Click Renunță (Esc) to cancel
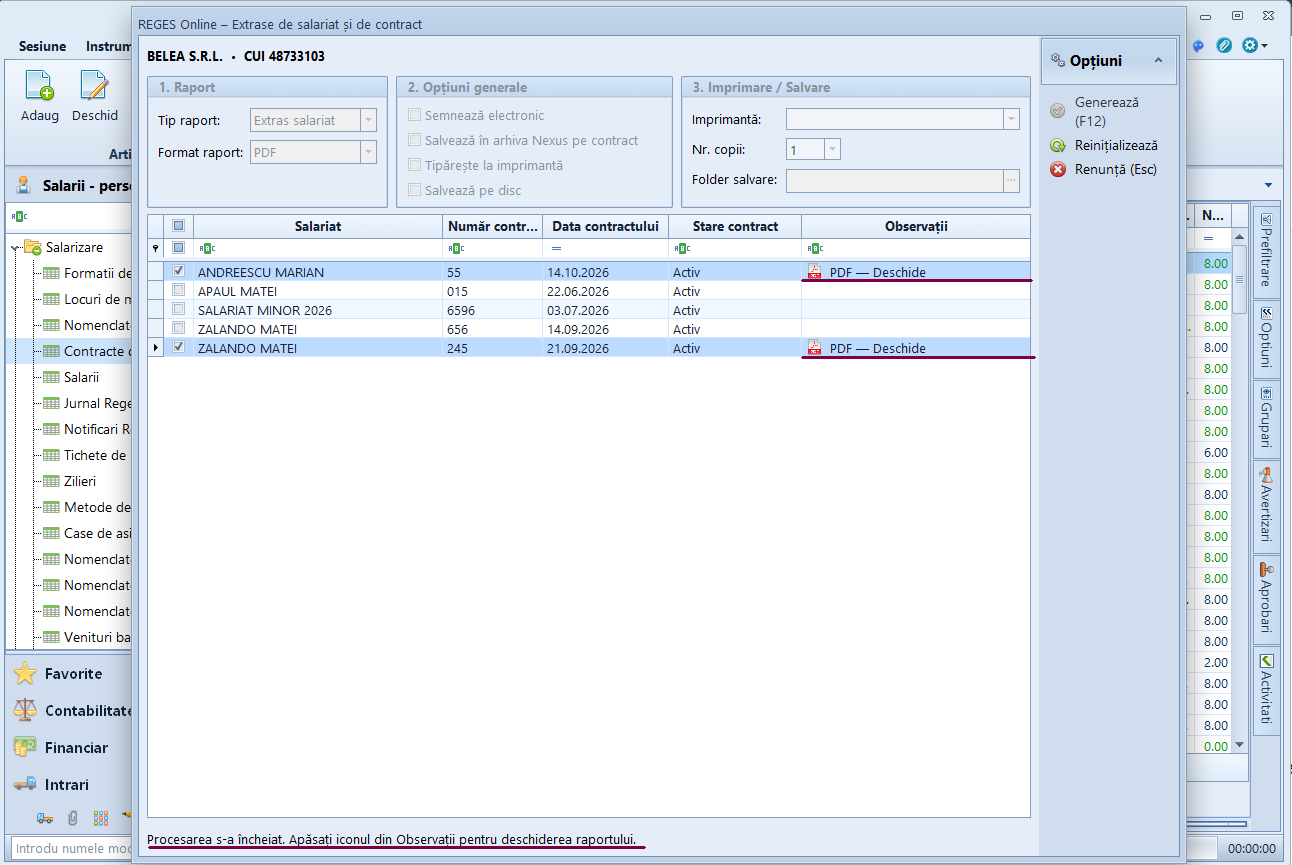 pos(1103,170)
